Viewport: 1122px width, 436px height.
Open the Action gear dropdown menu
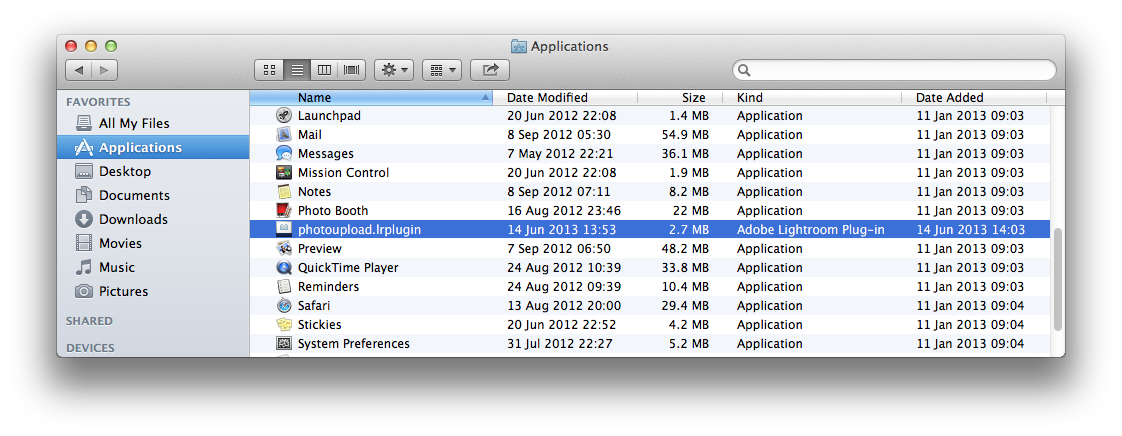pos(393,70)
